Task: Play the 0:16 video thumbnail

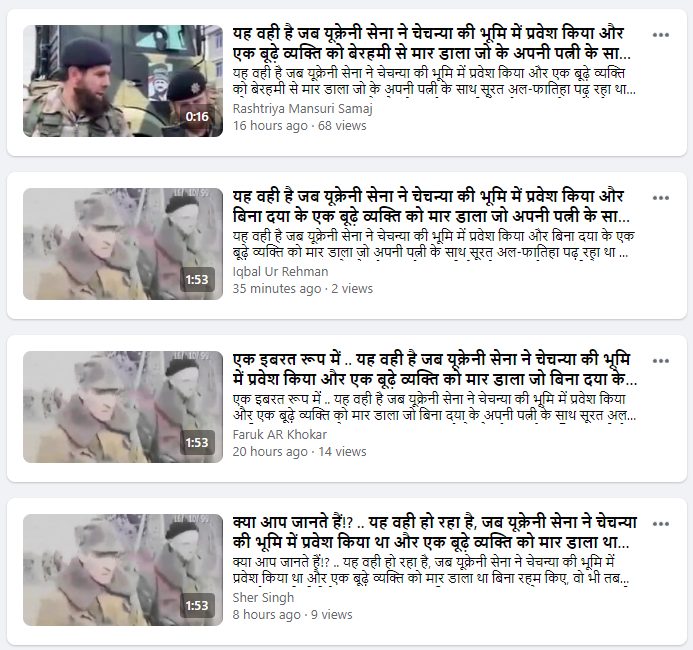Action: pos(123,81)
